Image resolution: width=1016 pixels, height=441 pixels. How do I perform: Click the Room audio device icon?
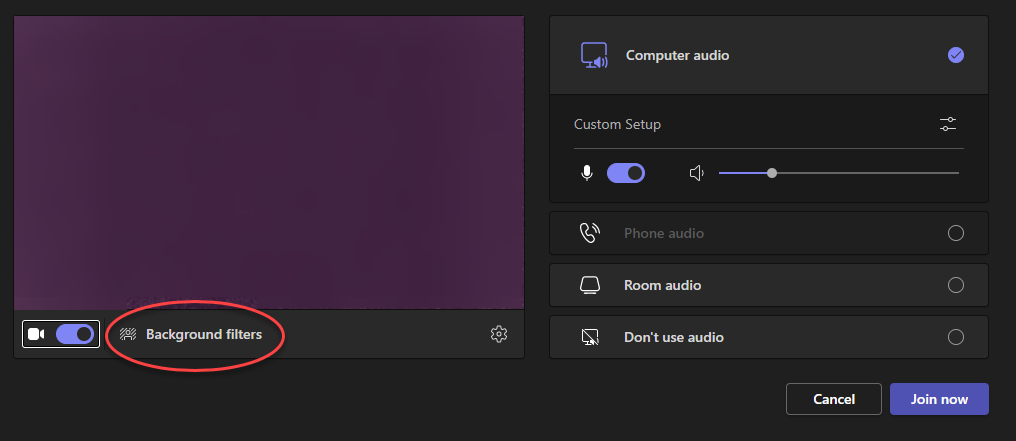click(x=590, y=285)
